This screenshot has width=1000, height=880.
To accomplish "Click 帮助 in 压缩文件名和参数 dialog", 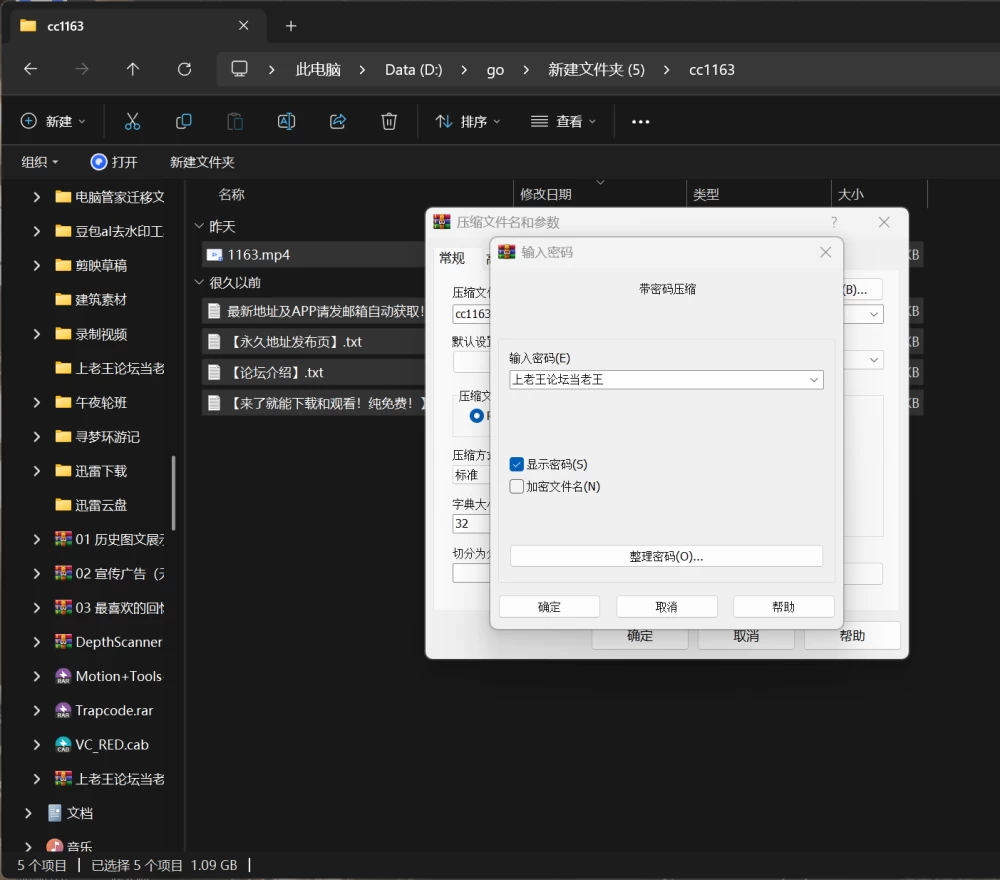I will [852, 636].
